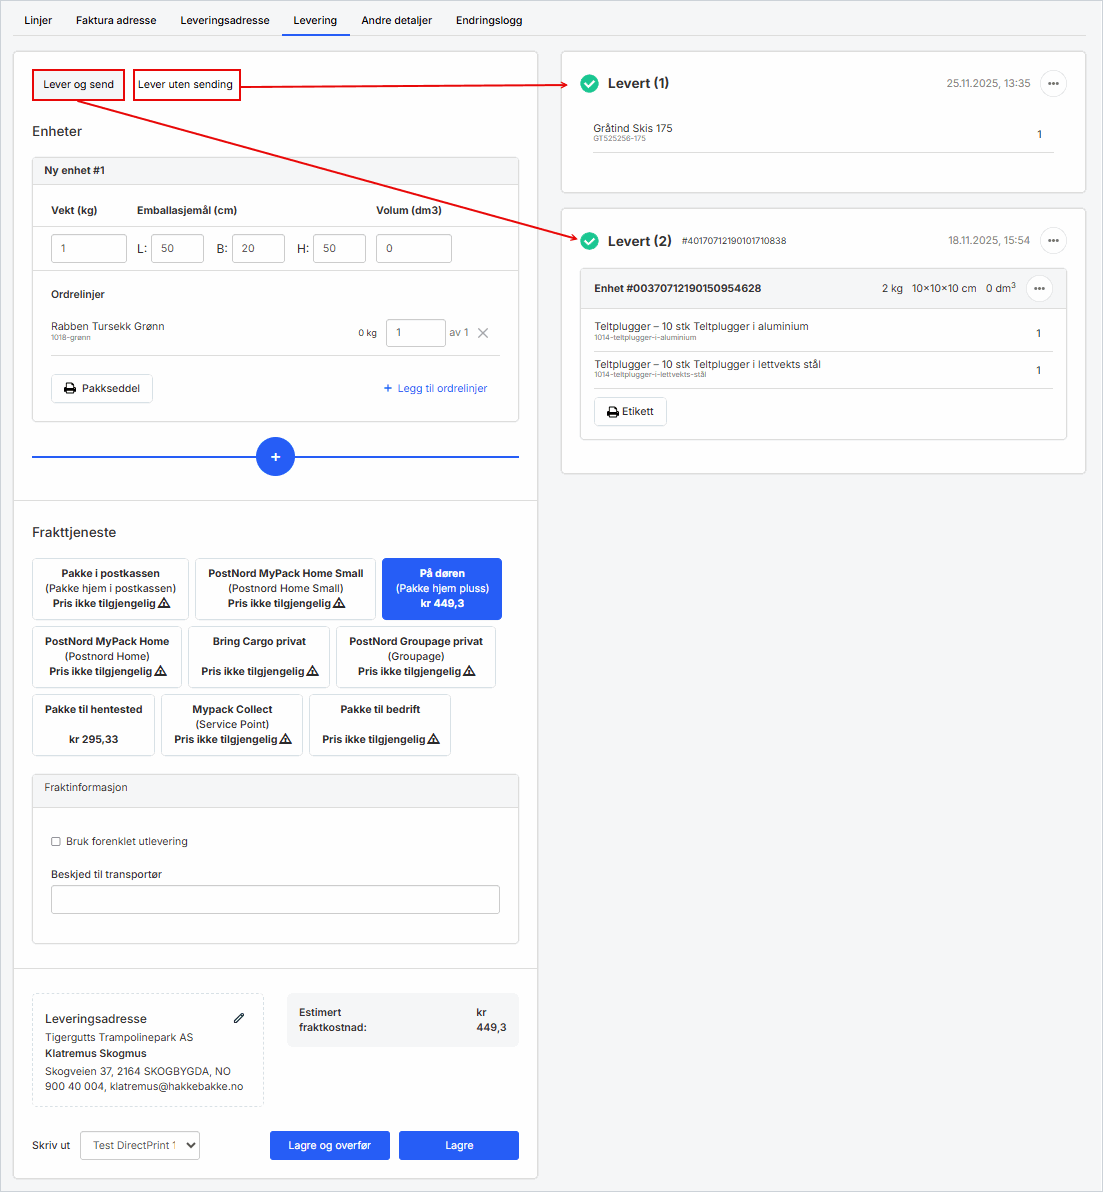Screen dimensions: 1103x1192
Task: Print the Pakkseddel packing slip
Action: [102, 389]
